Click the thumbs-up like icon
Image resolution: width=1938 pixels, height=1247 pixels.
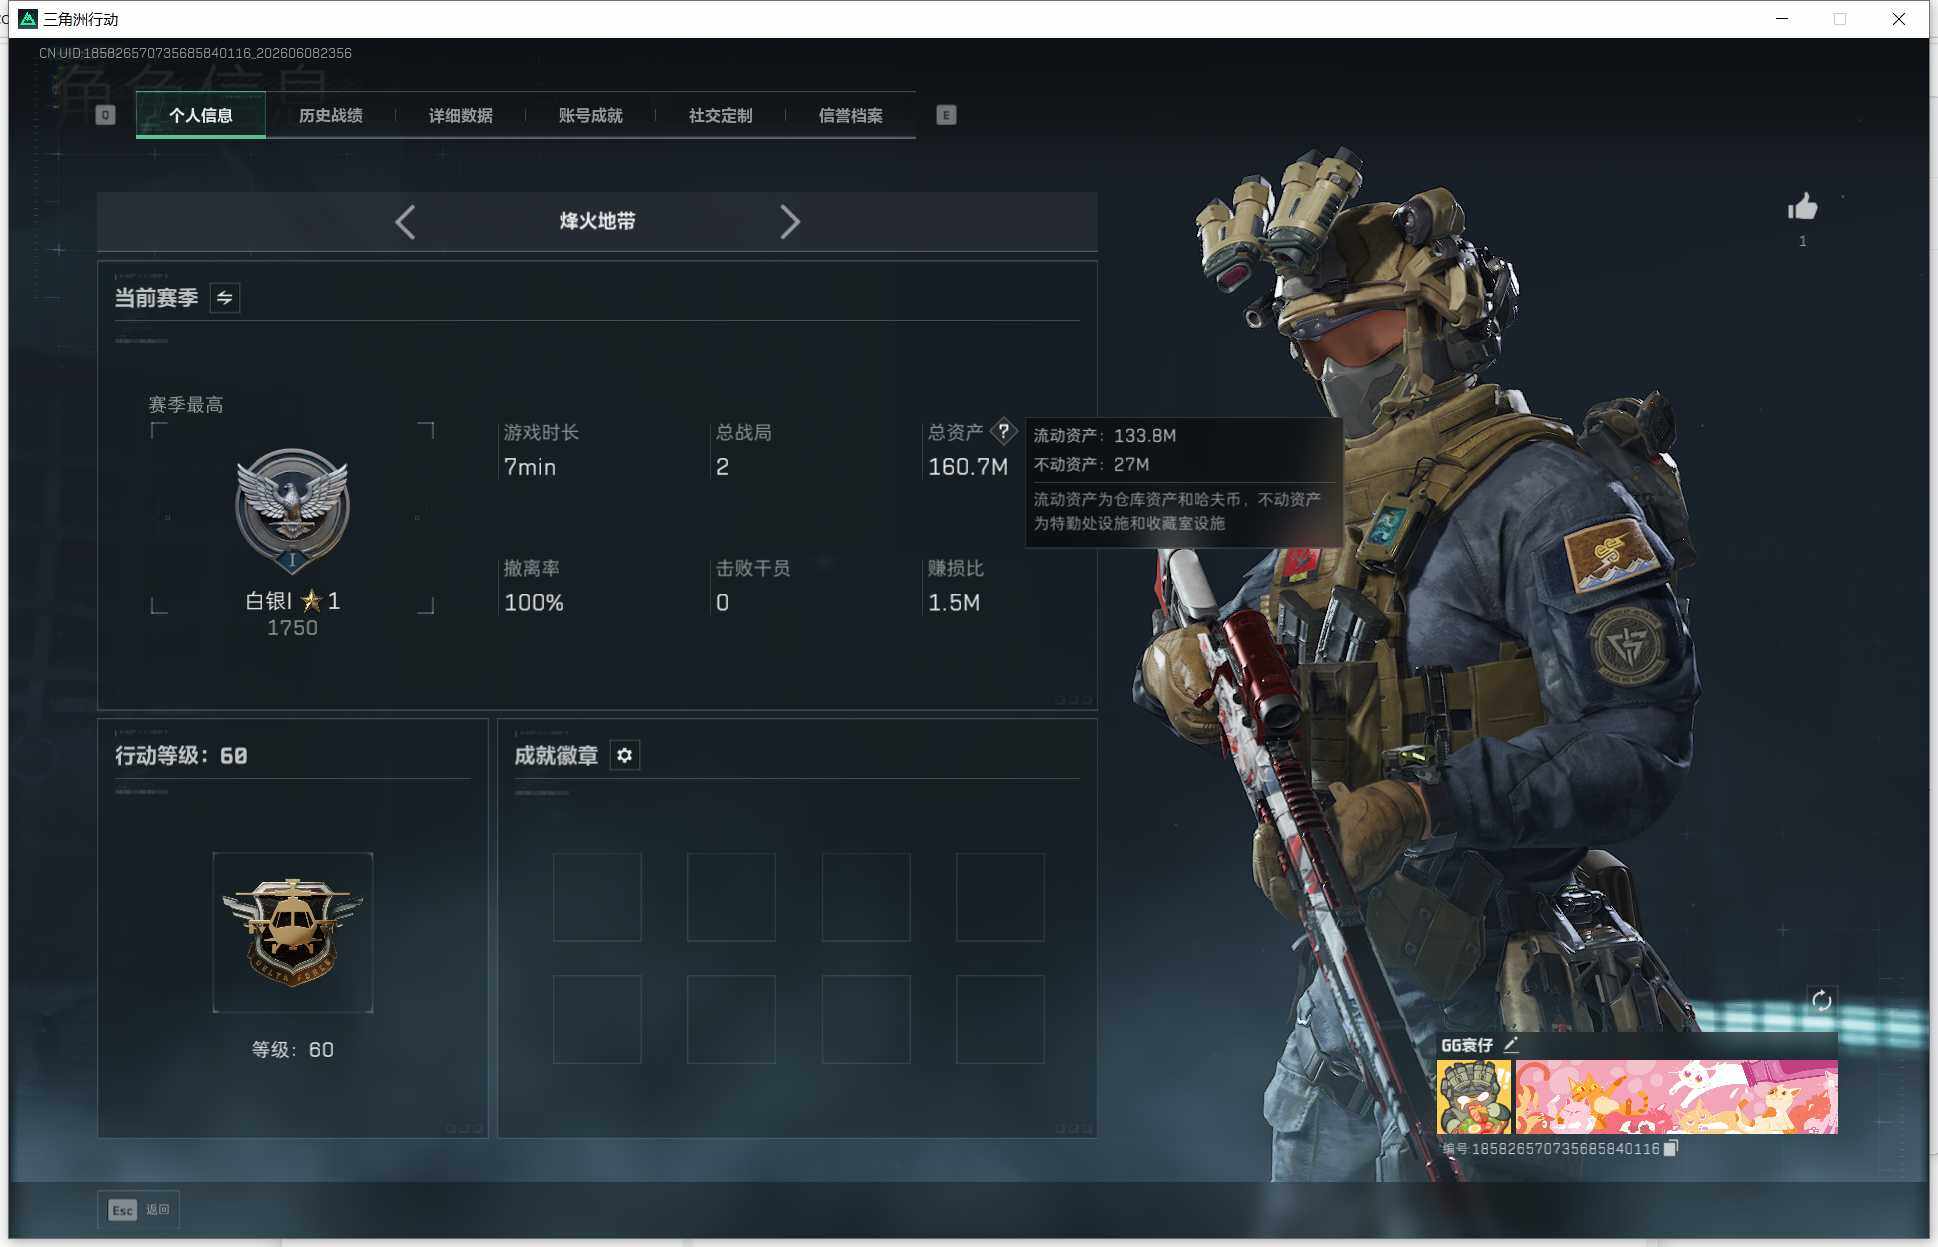pyautogui.click(x=1802, y=207)
